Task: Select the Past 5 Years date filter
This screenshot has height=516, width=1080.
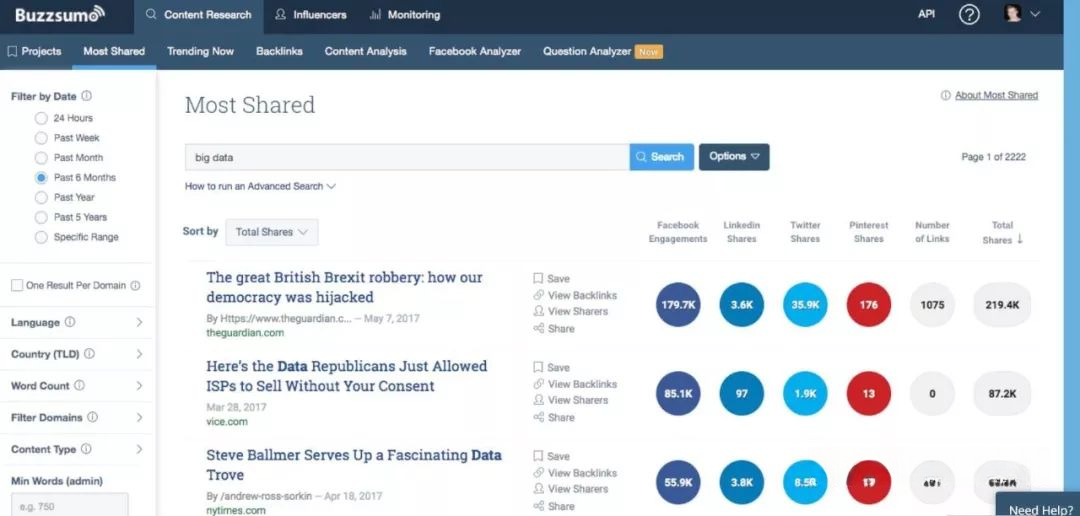Action: [x=41, y=217]
